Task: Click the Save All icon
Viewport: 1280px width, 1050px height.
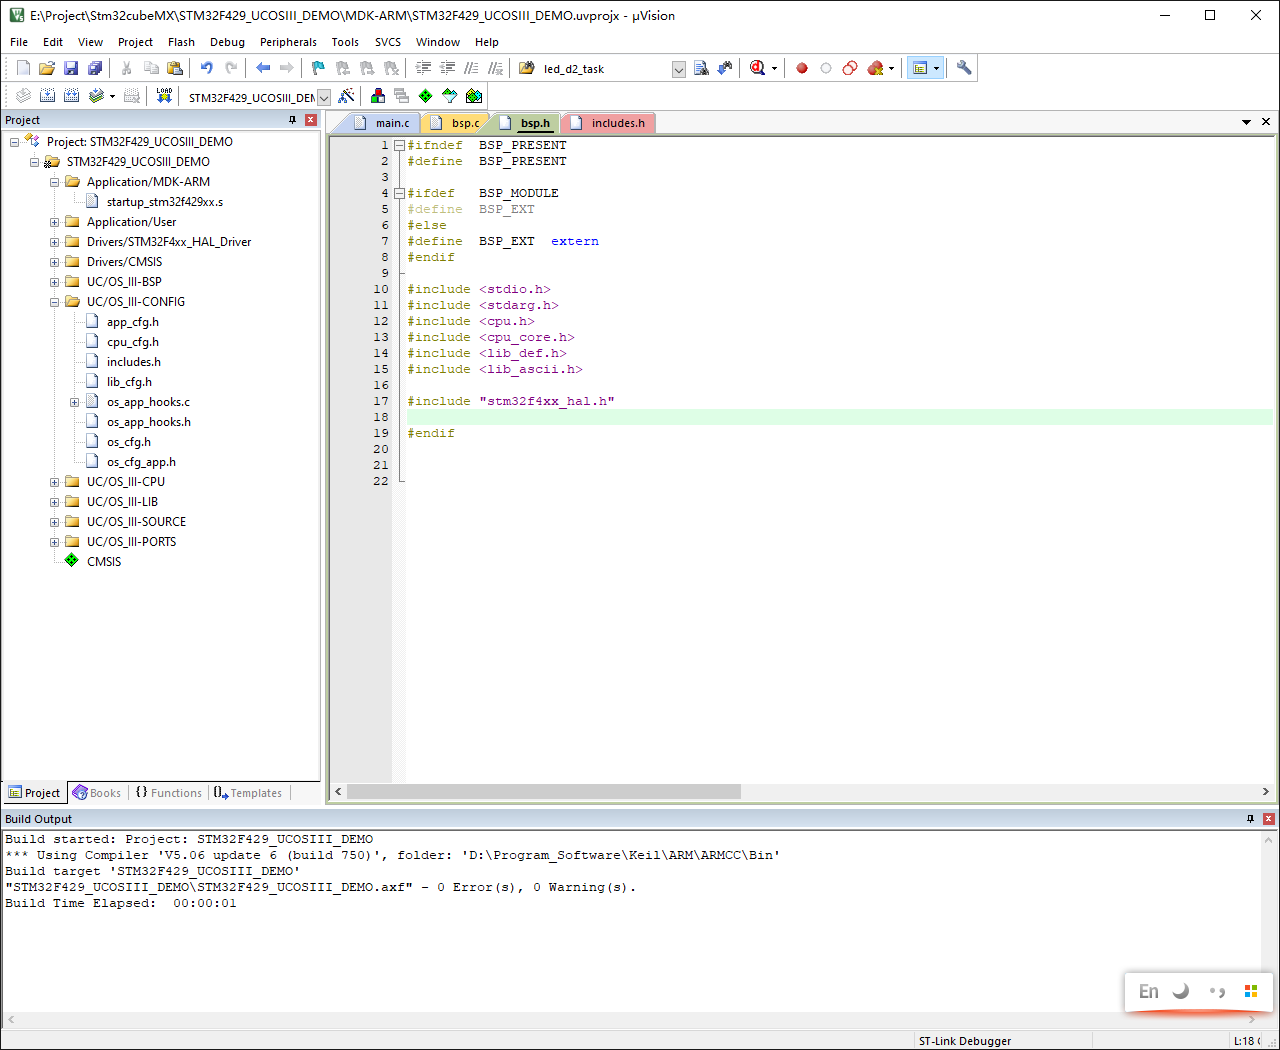Action: [x=95, y=68]
